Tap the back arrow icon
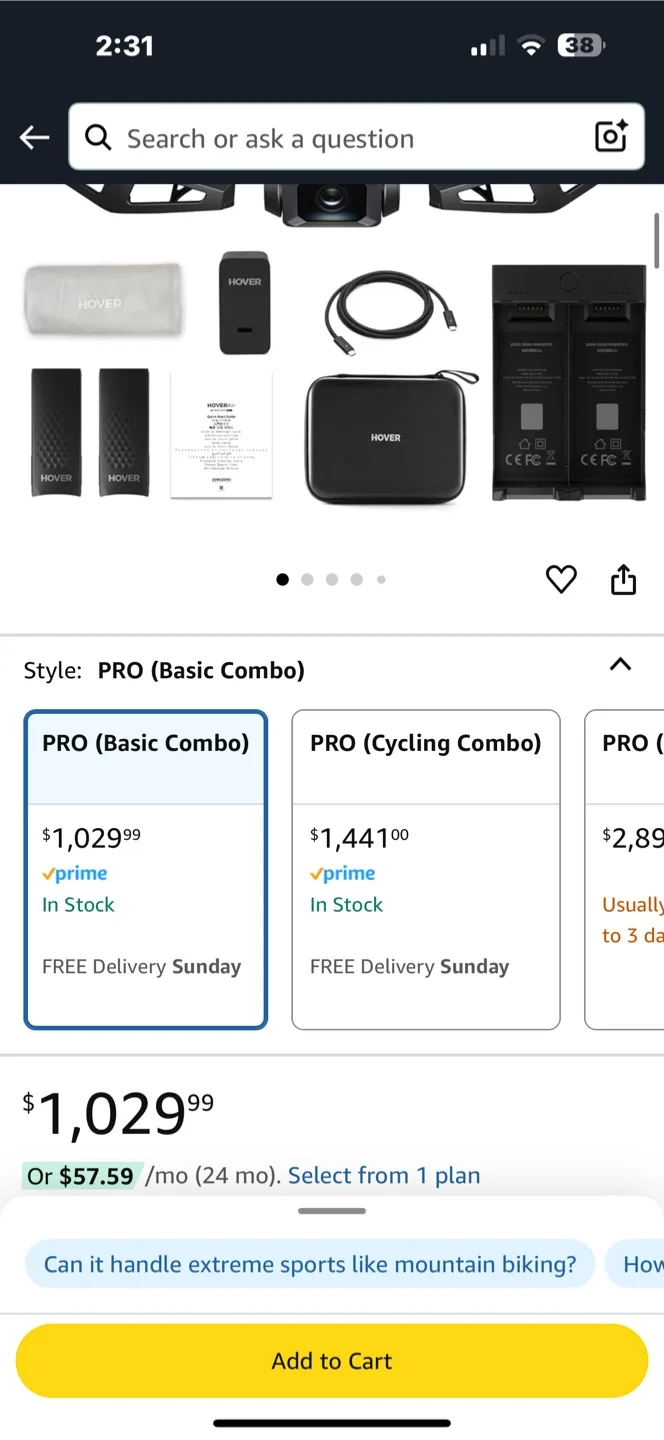Screen dimensions: 664x1440 (35, 138)
